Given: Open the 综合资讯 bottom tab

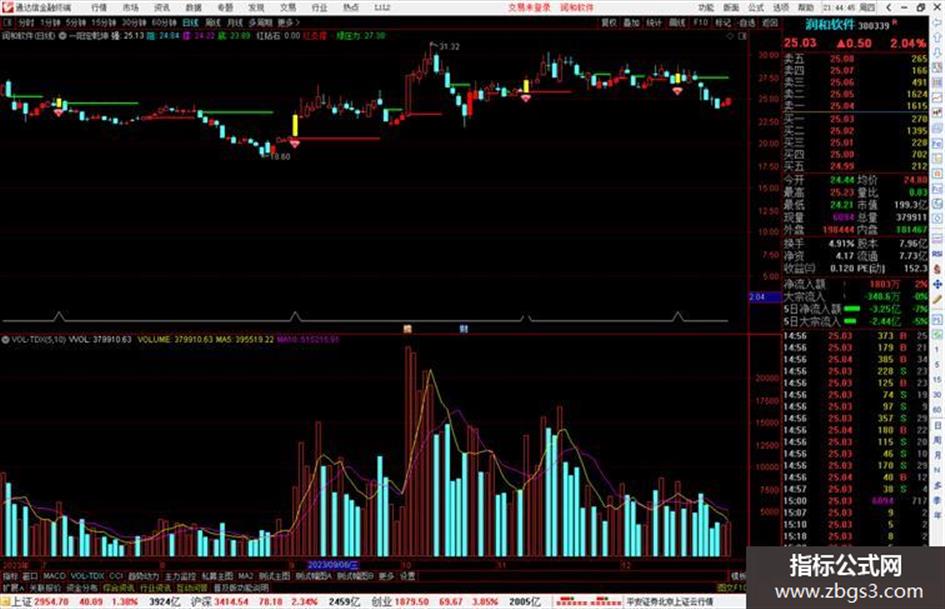Looking at the screenshot, I should tap(119, 587).
